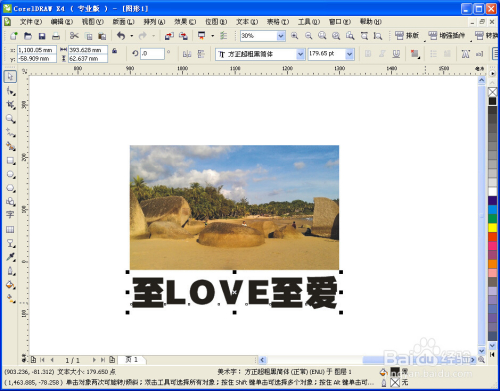Select the Smart Fill tool in toolbox
The height and width of the screenshot is (391, 500).
pyautogui.click(x=10, y=146)
